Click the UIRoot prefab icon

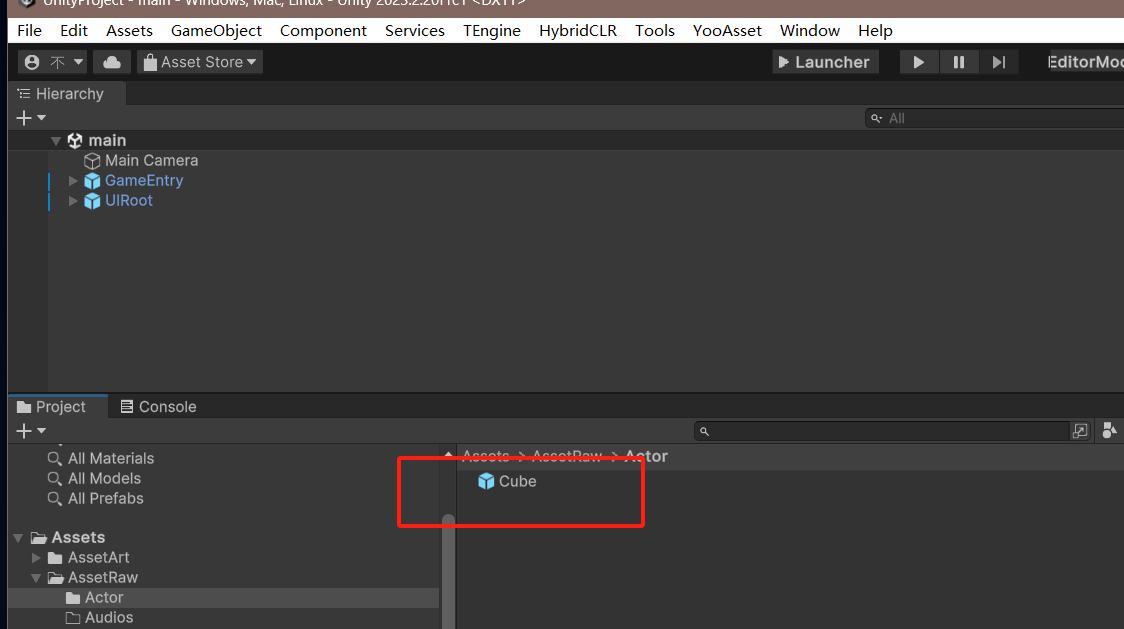click(x=92, y=201)
